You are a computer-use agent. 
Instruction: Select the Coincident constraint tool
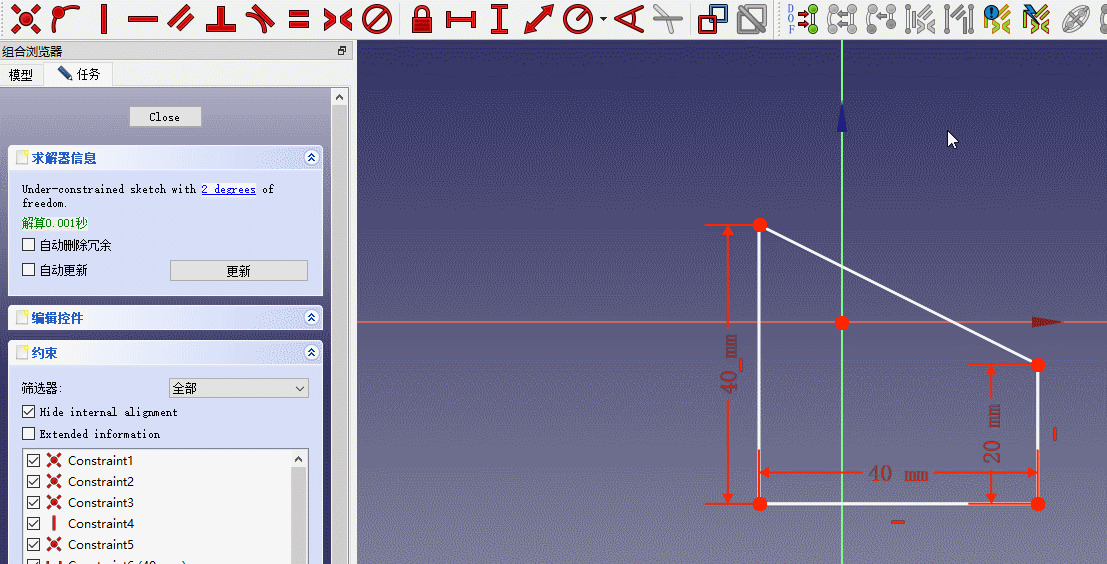click(x=25, y=19)
